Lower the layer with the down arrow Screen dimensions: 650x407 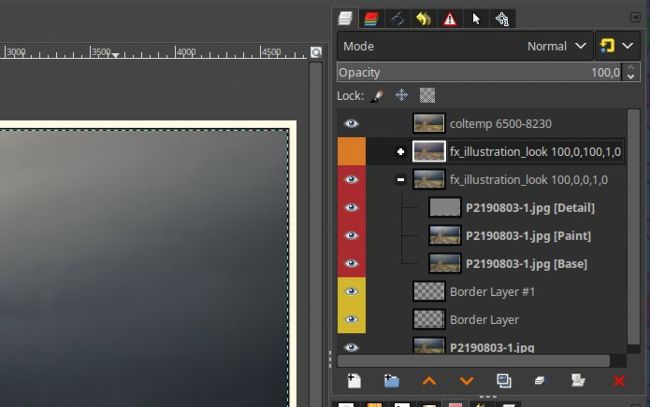[466, 381]
